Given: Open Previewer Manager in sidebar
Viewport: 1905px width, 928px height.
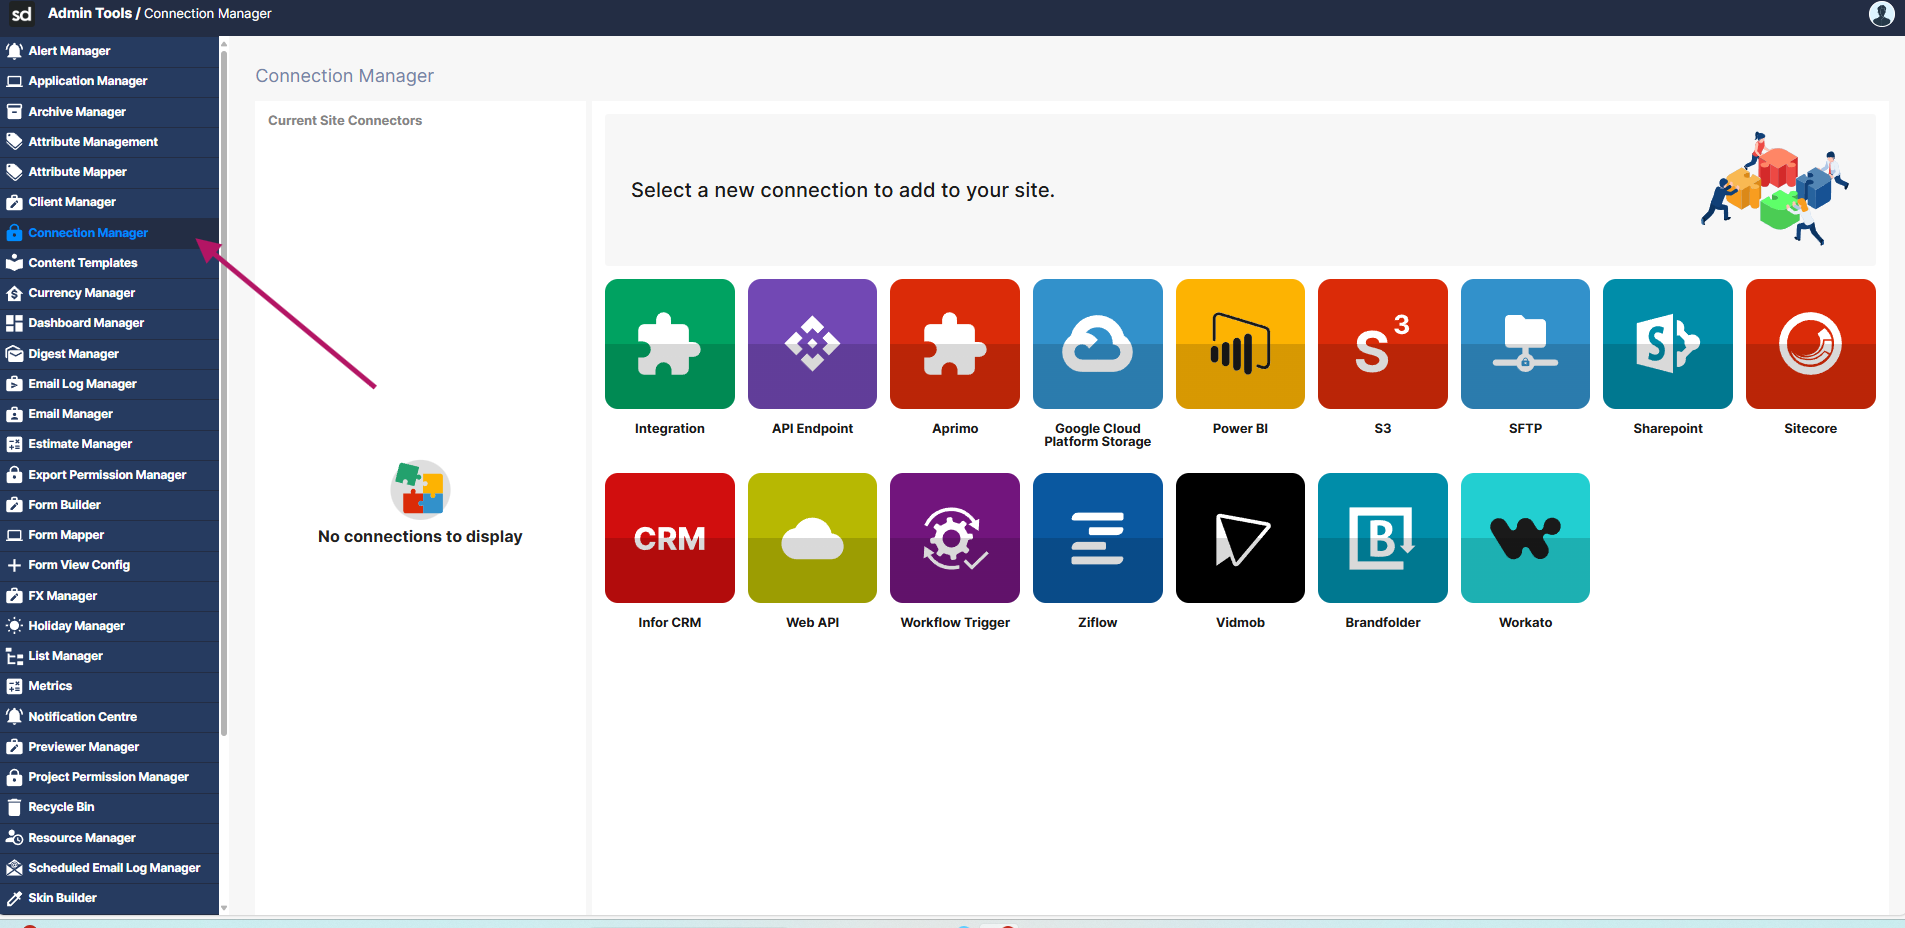Looking at the screenshot, I should (x=109, y=747).
